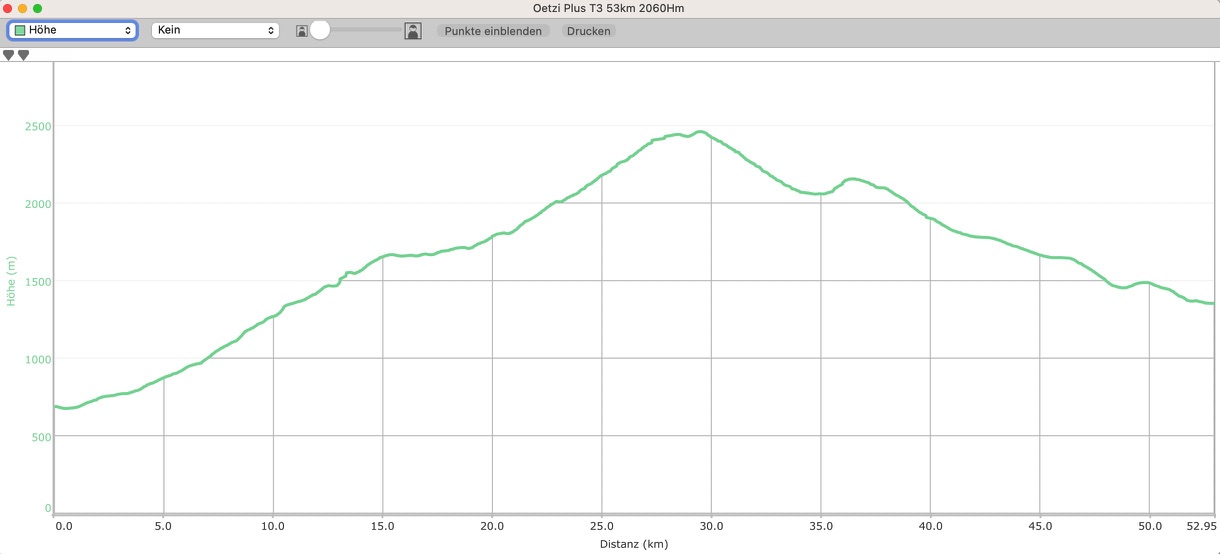Close the elevation profile window

point(8,8)
